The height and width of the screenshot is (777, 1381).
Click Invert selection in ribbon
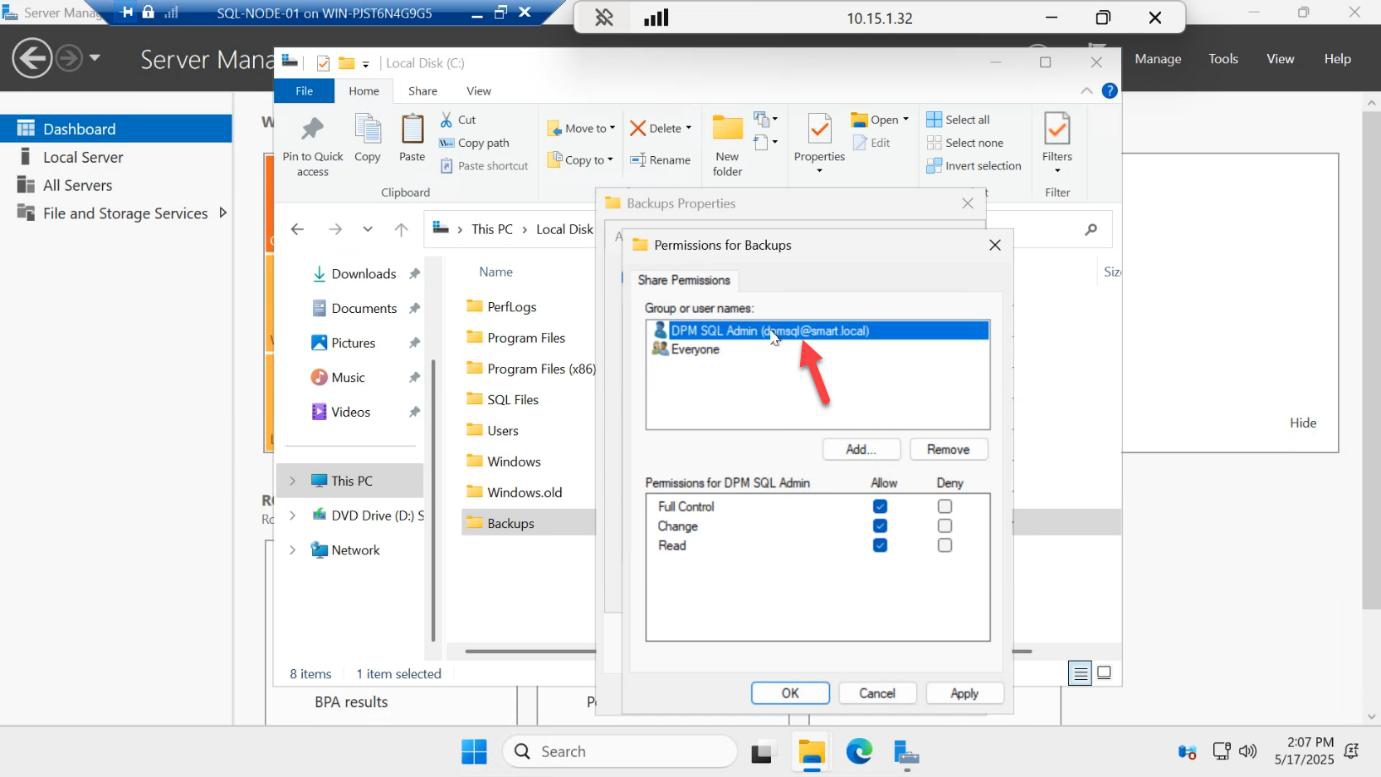974,166
